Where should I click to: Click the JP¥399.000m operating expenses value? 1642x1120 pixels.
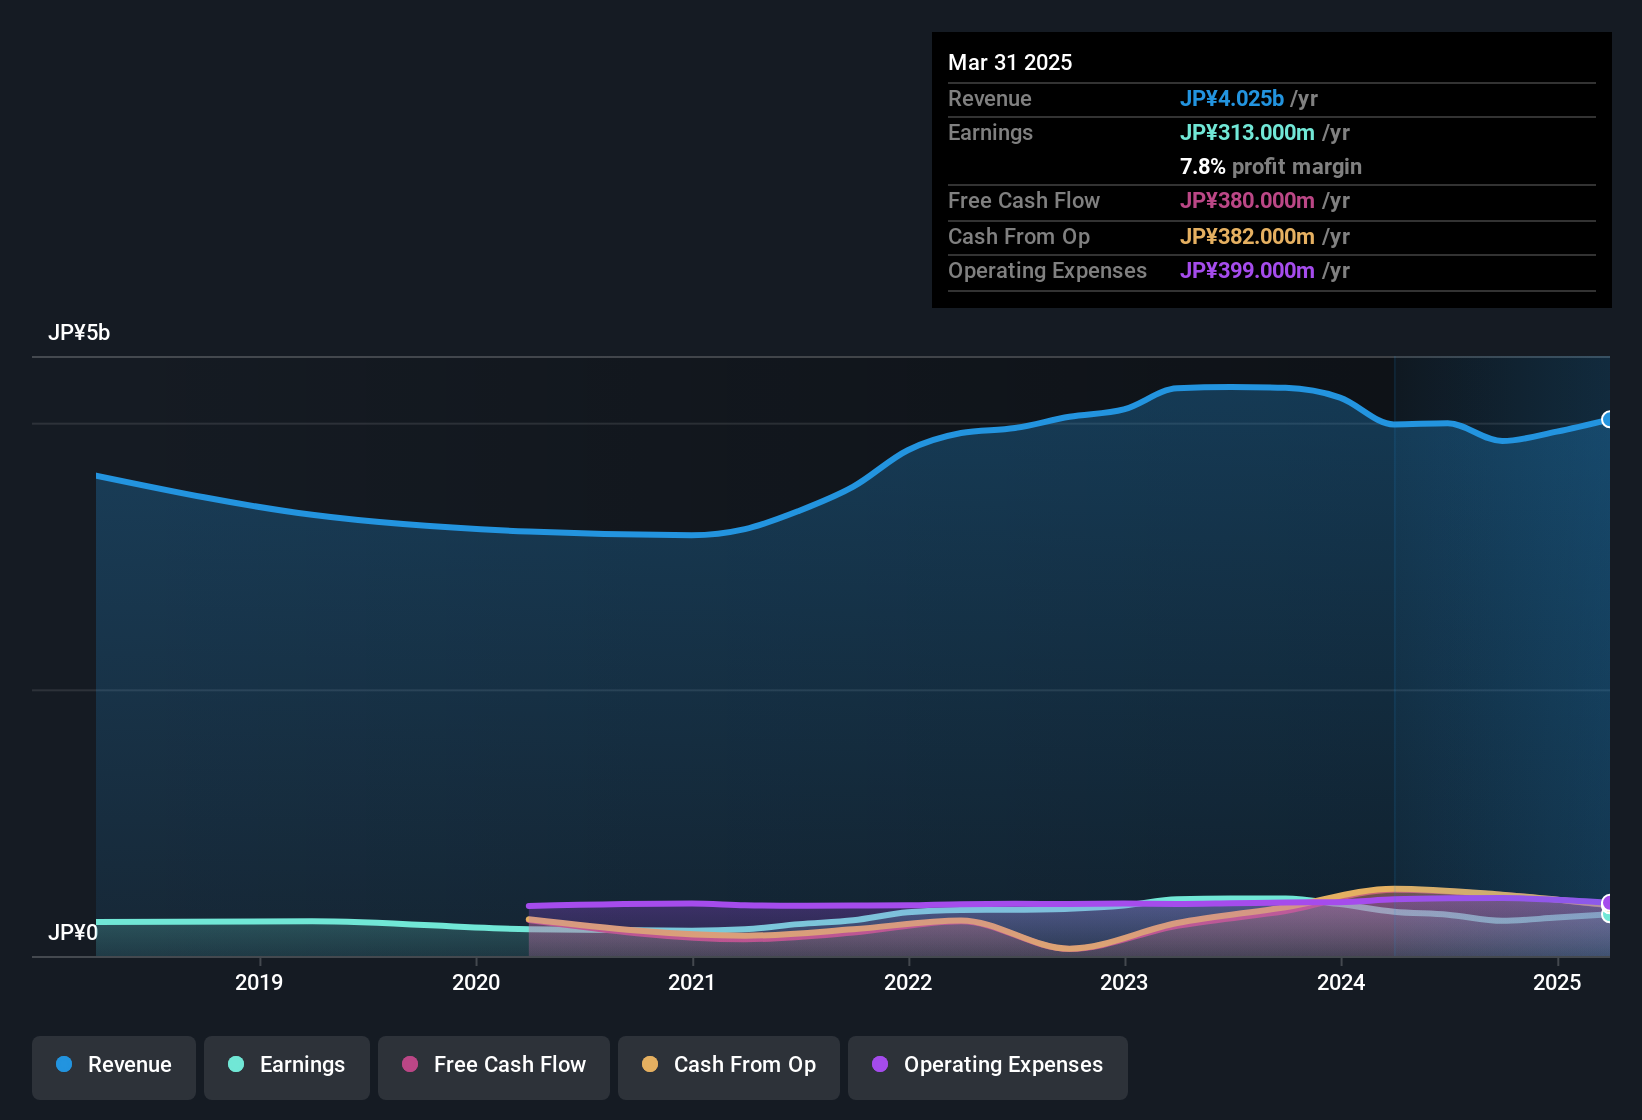pyautogui.click(x=1247, y=270)
